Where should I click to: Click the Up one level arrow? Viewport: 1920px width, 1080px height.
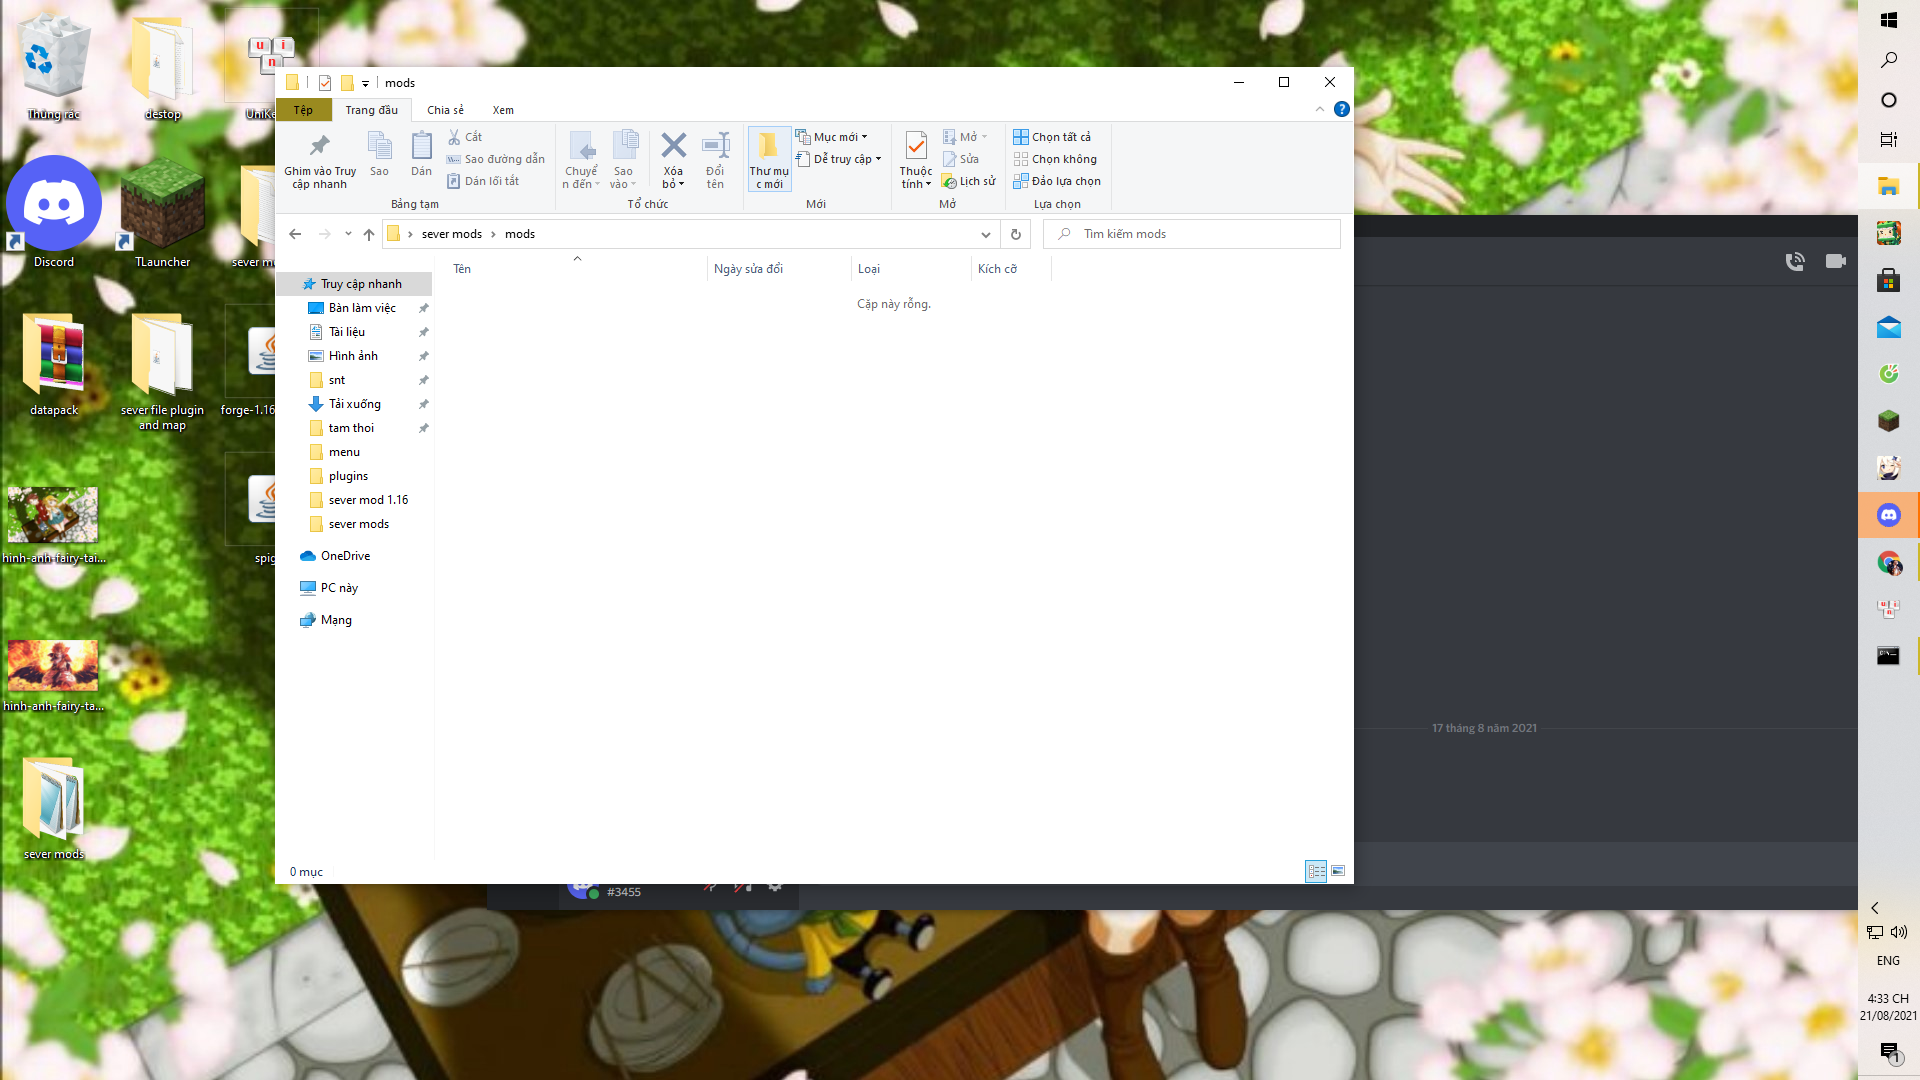click(369, 234)
